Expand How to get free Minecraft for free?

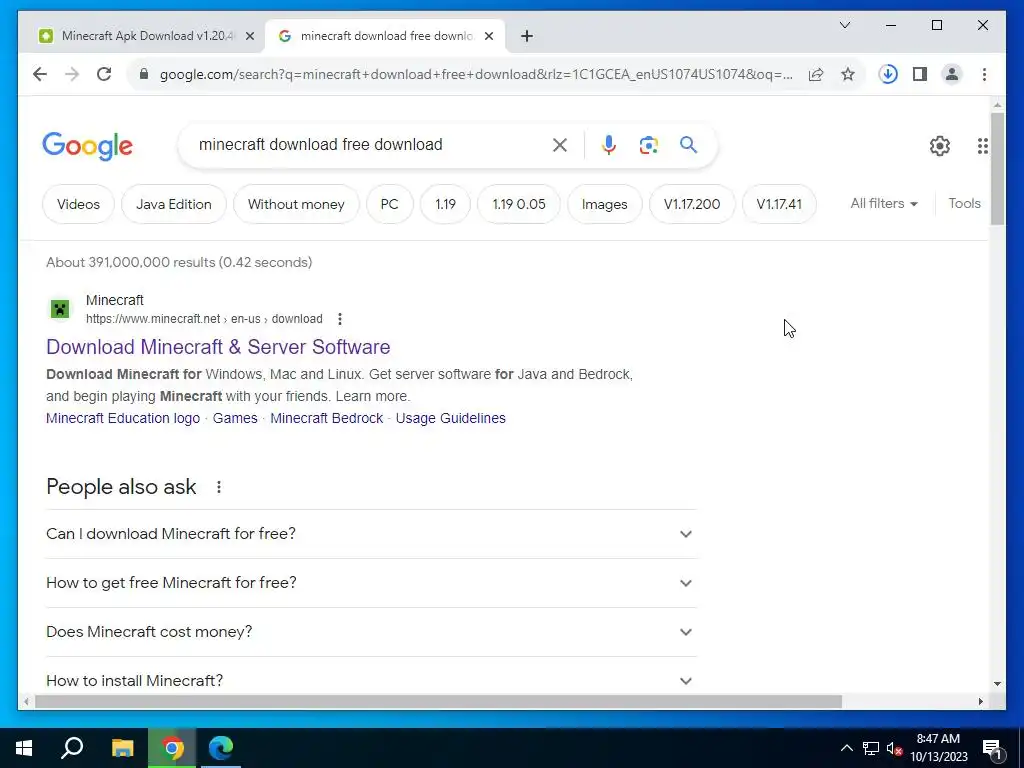point(371,583)
